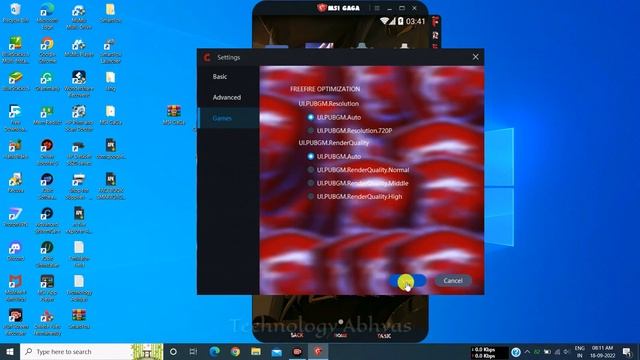Open the Recycle Bin desktop icon

click(x=16, y=13)
